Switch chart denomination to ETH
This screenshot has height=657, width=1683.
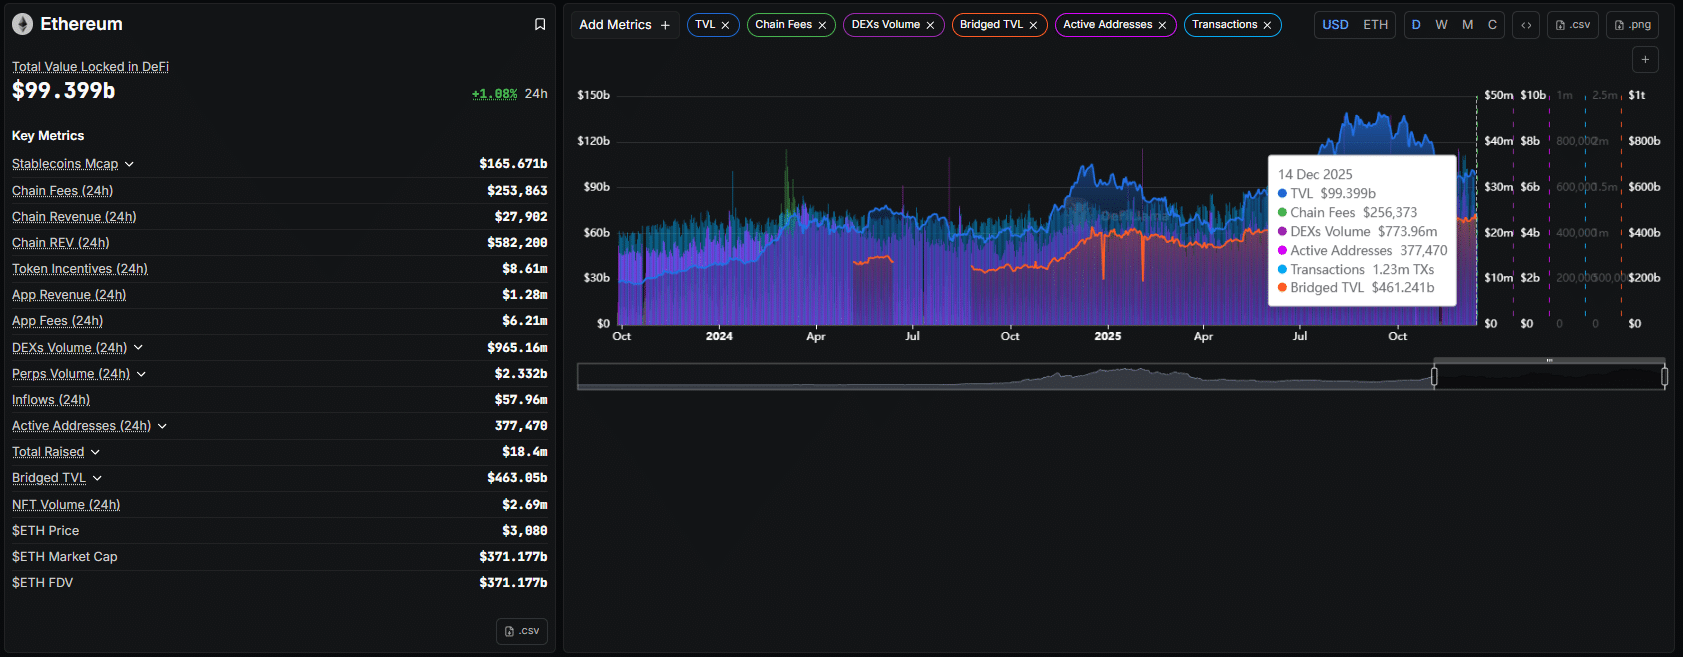click(1375, 25)
